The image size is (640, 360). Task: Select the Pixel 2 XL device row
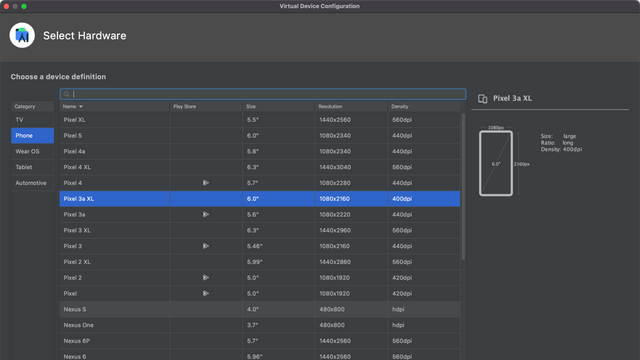[x=260, y=262]
